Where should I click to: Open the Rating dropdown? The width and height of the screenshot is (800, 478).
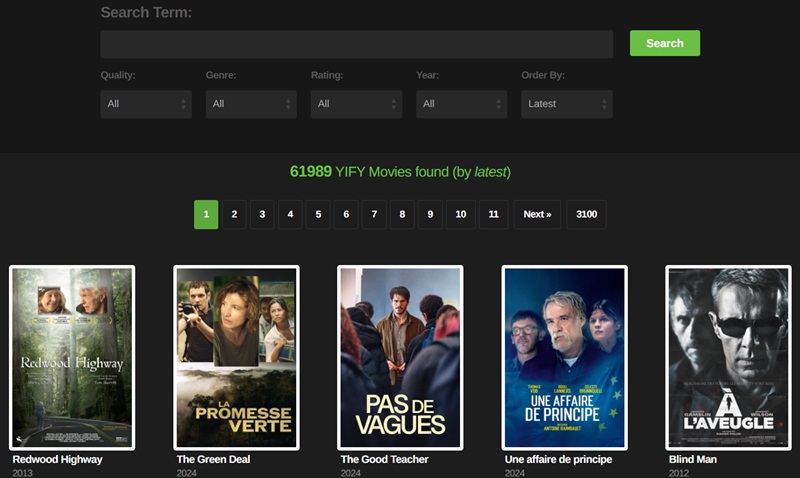356,104
